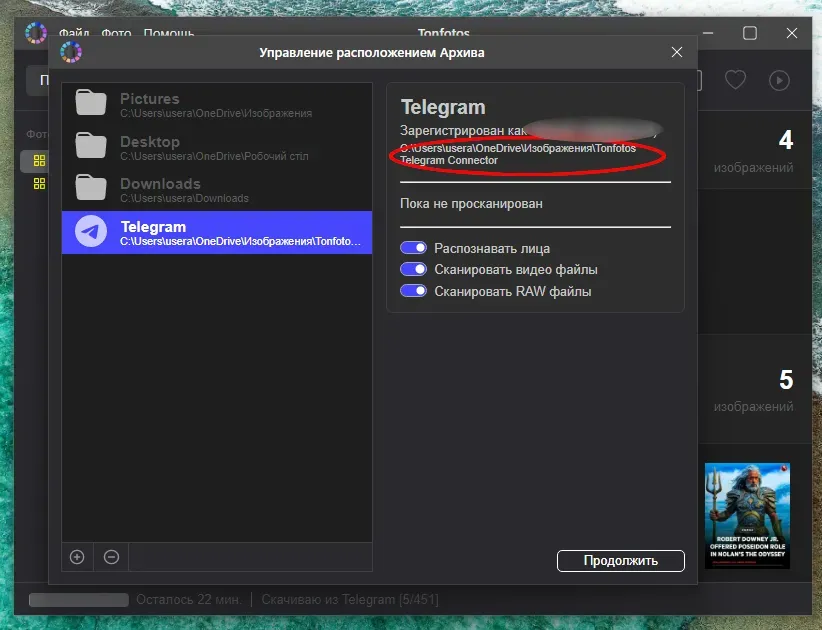Close the archive location dialog

[677, 52]
